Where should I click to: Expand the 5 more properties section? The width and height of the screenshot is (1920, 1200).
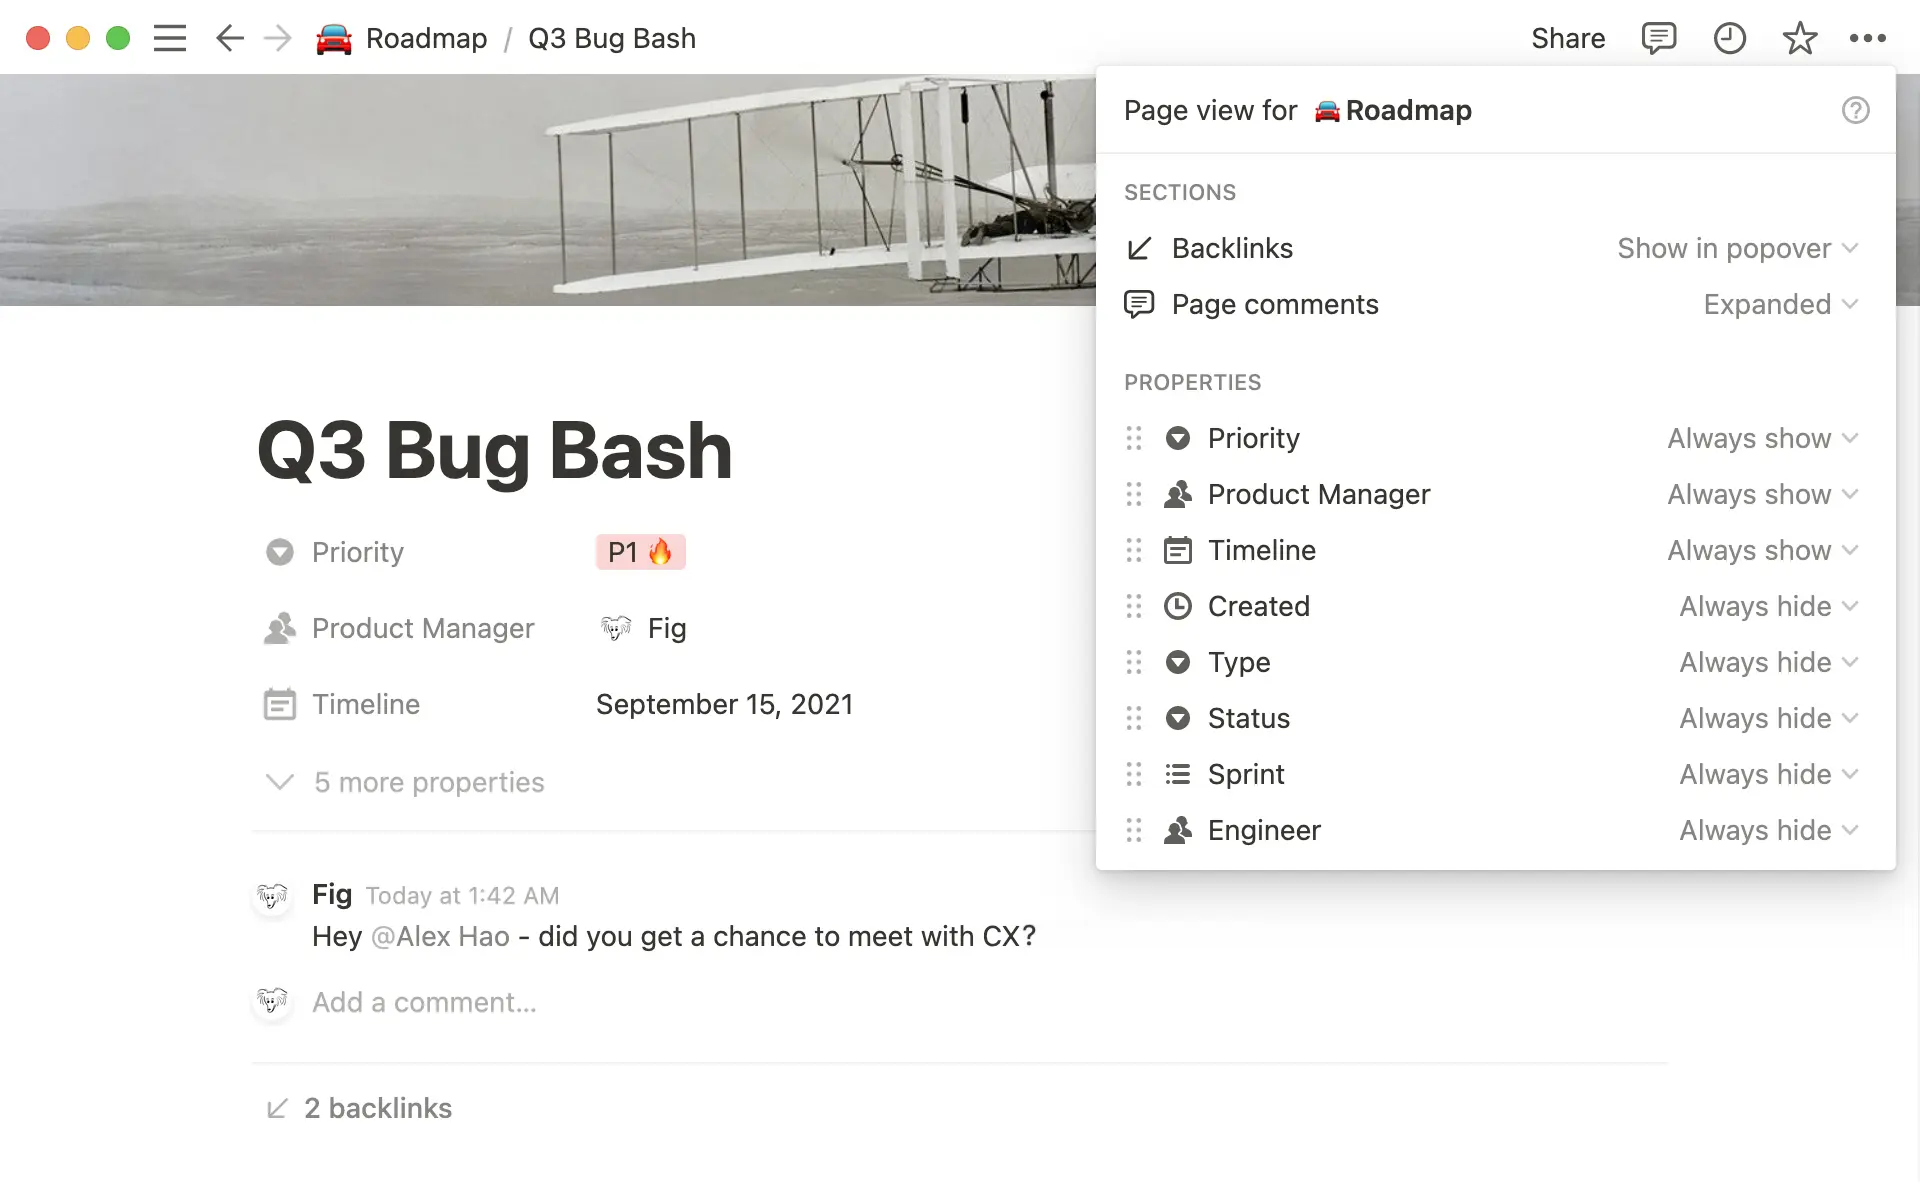point(404,782)
